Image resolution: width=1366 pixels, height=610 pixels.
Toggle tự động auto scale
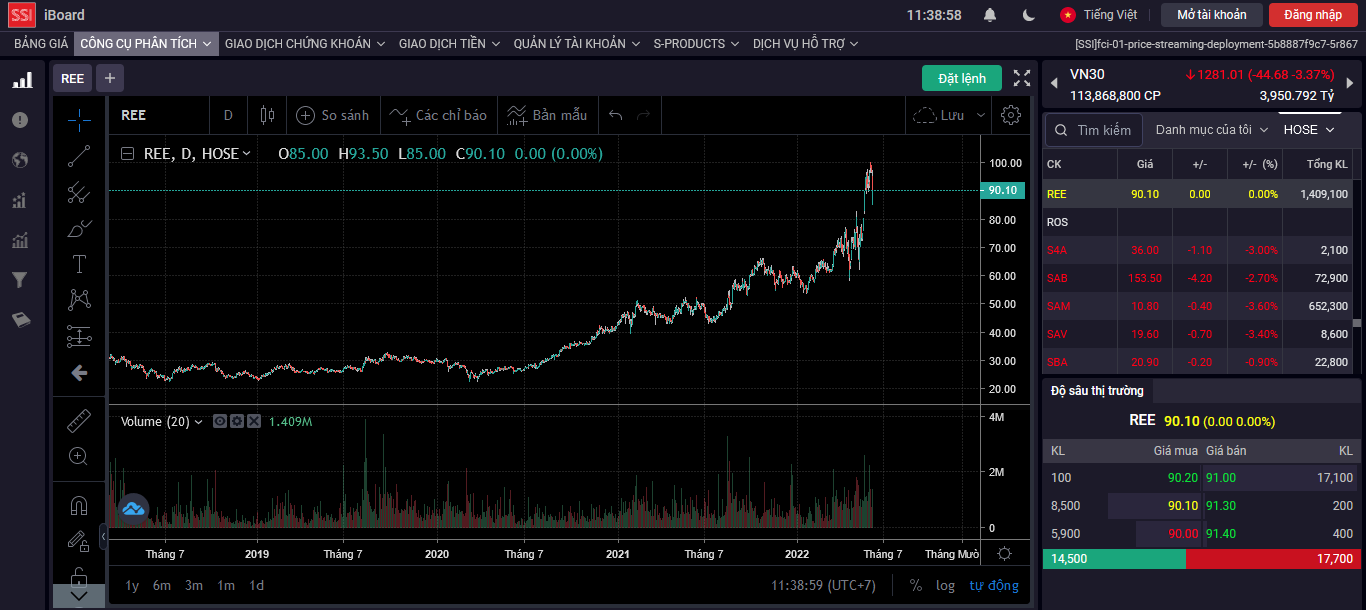tap(994, 585)
